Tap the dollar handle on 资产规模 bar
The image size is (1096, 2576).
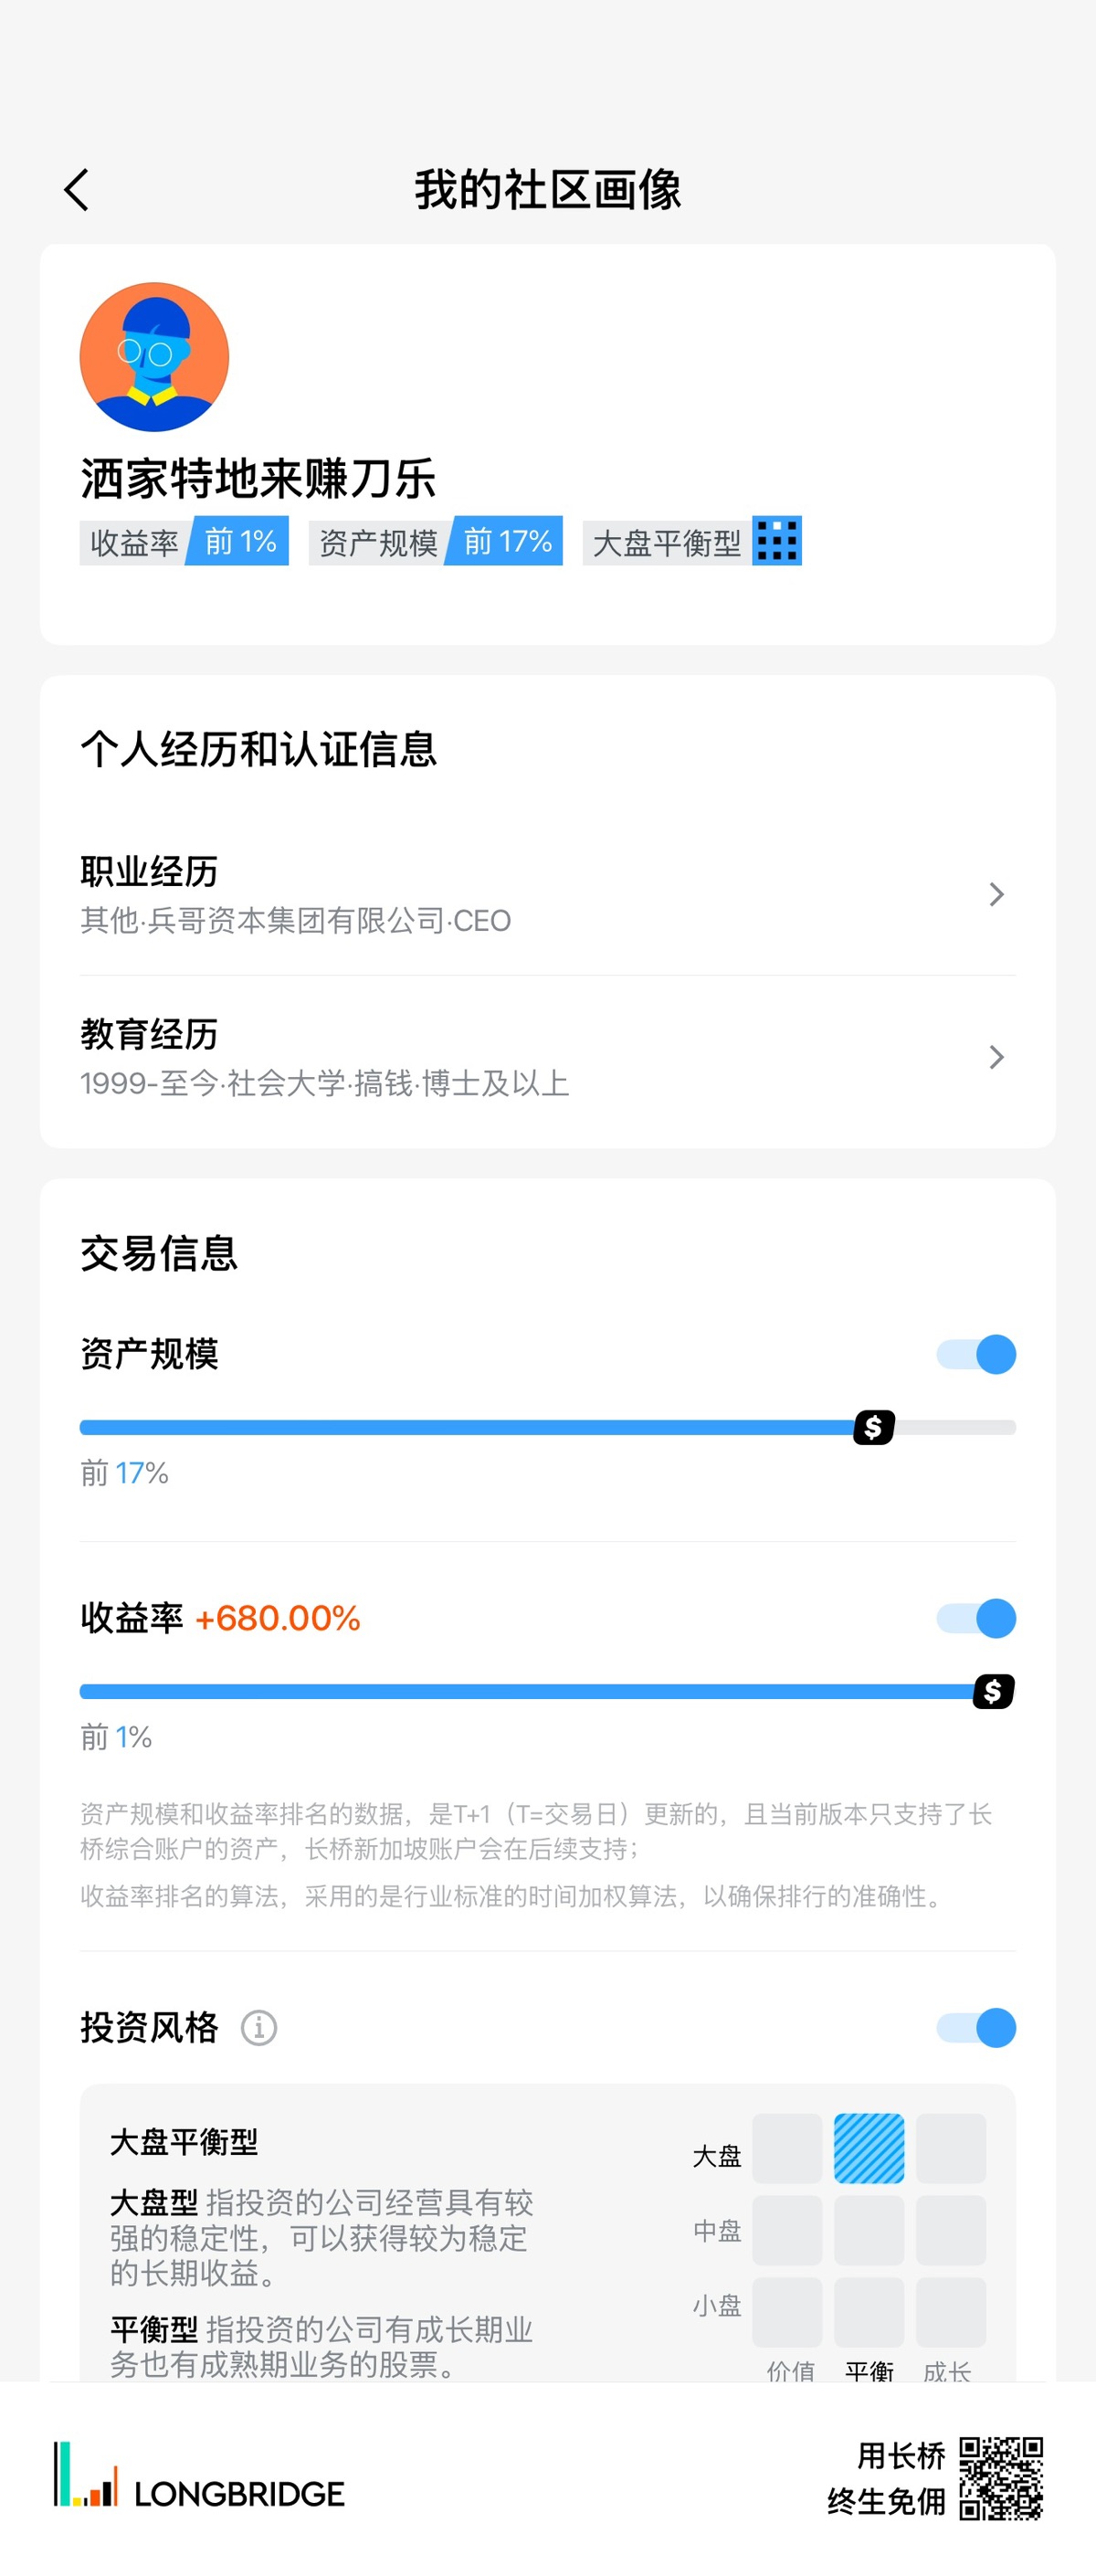point(873,1427)
